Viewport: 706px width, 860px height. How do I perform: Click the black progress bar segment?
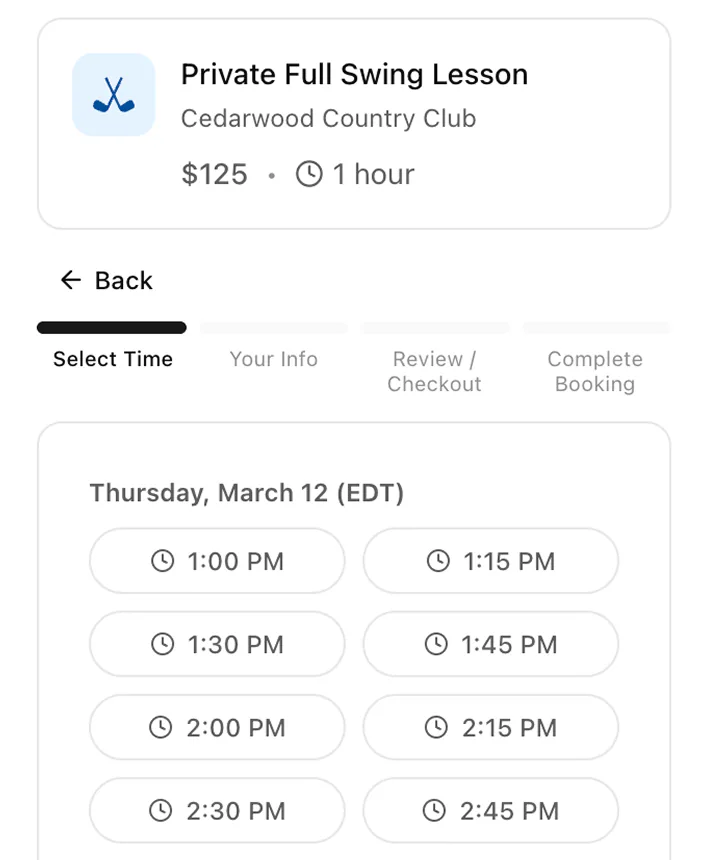tap(112, 327)
